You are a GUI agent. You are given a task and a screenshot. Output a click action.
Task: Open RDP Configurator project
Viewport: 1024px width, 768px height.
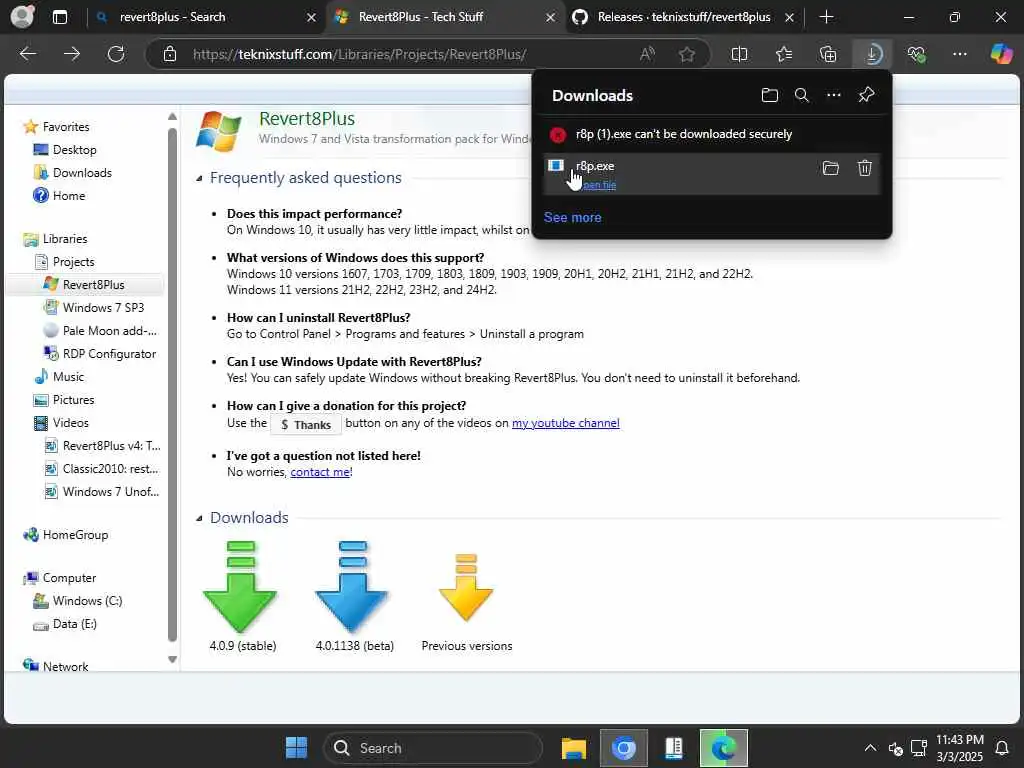point(109,353)
